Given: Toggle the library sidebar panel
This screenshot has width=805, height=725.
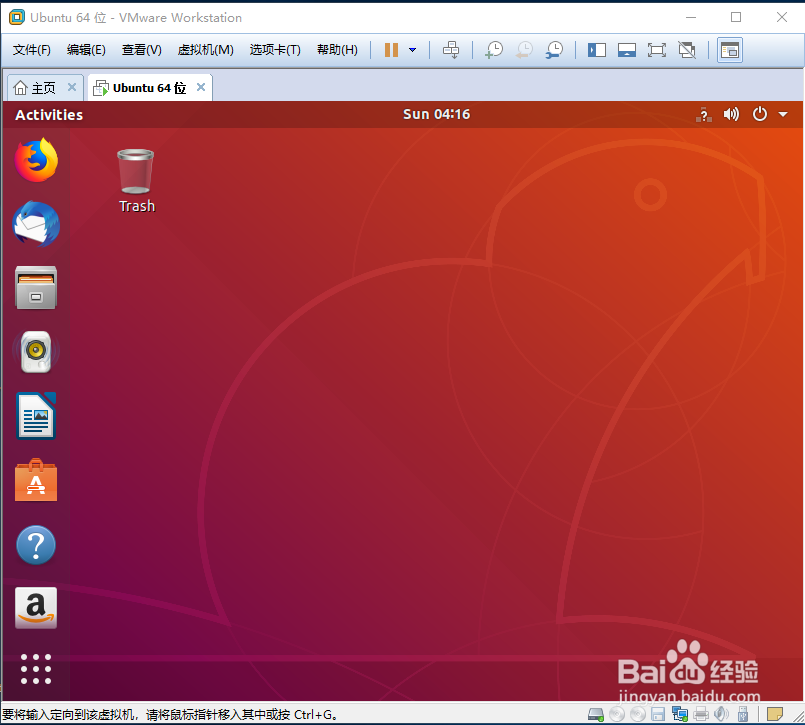Looking at the screenshot, I should pos(597,50).
